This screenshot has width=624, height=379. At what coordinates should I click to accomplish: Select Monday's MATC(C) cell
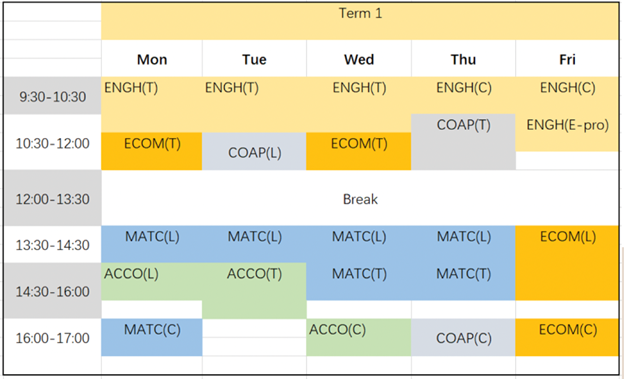(152, 337)
